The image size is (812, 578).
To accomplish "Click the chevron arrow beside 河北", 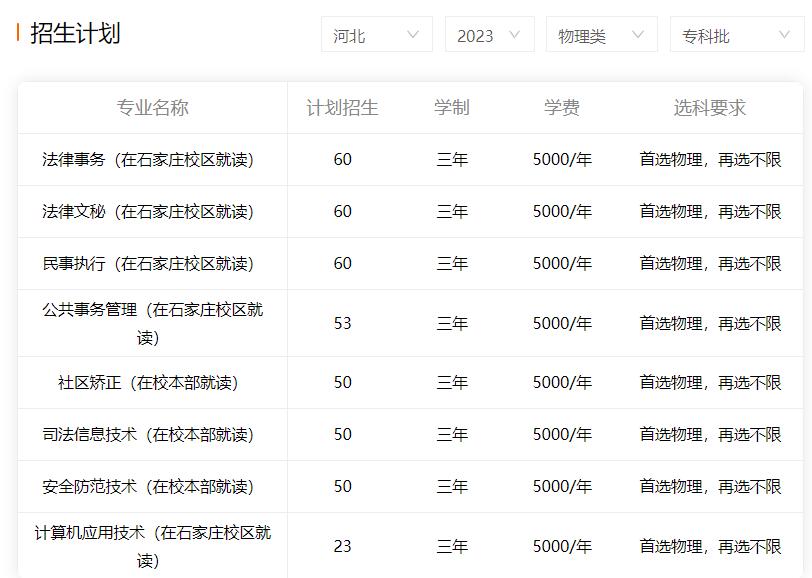I will point(413,33).
